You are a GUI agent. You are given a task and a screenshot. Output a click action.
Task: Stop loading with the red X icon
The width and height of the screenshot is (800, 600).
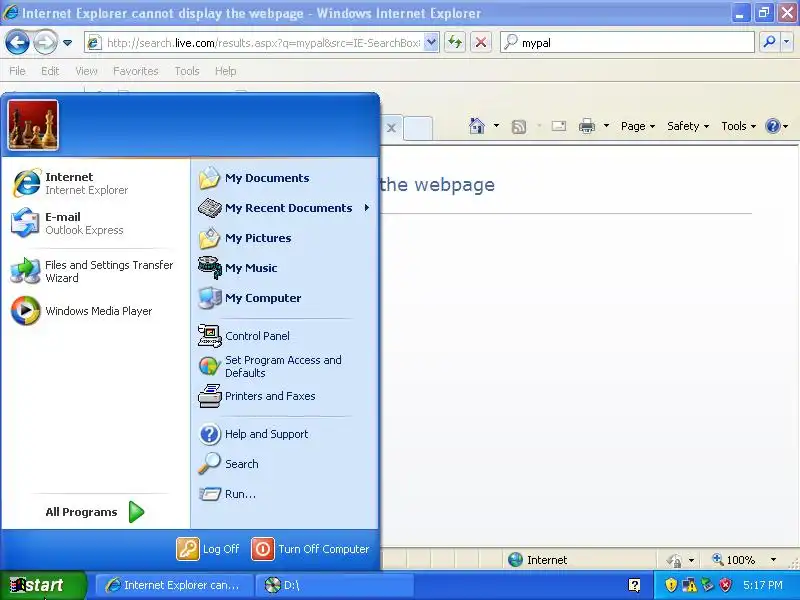click(x=481, y=42)
